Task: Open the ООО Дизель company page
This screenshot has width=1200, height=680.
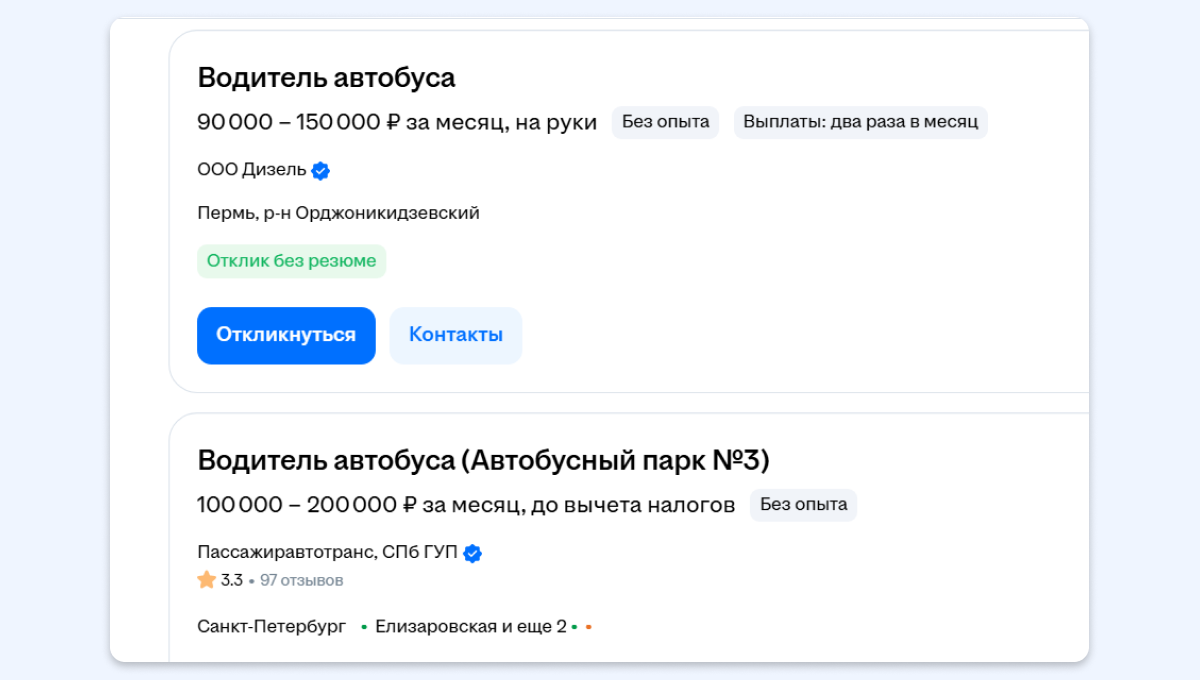Action: tap(252, 170)
